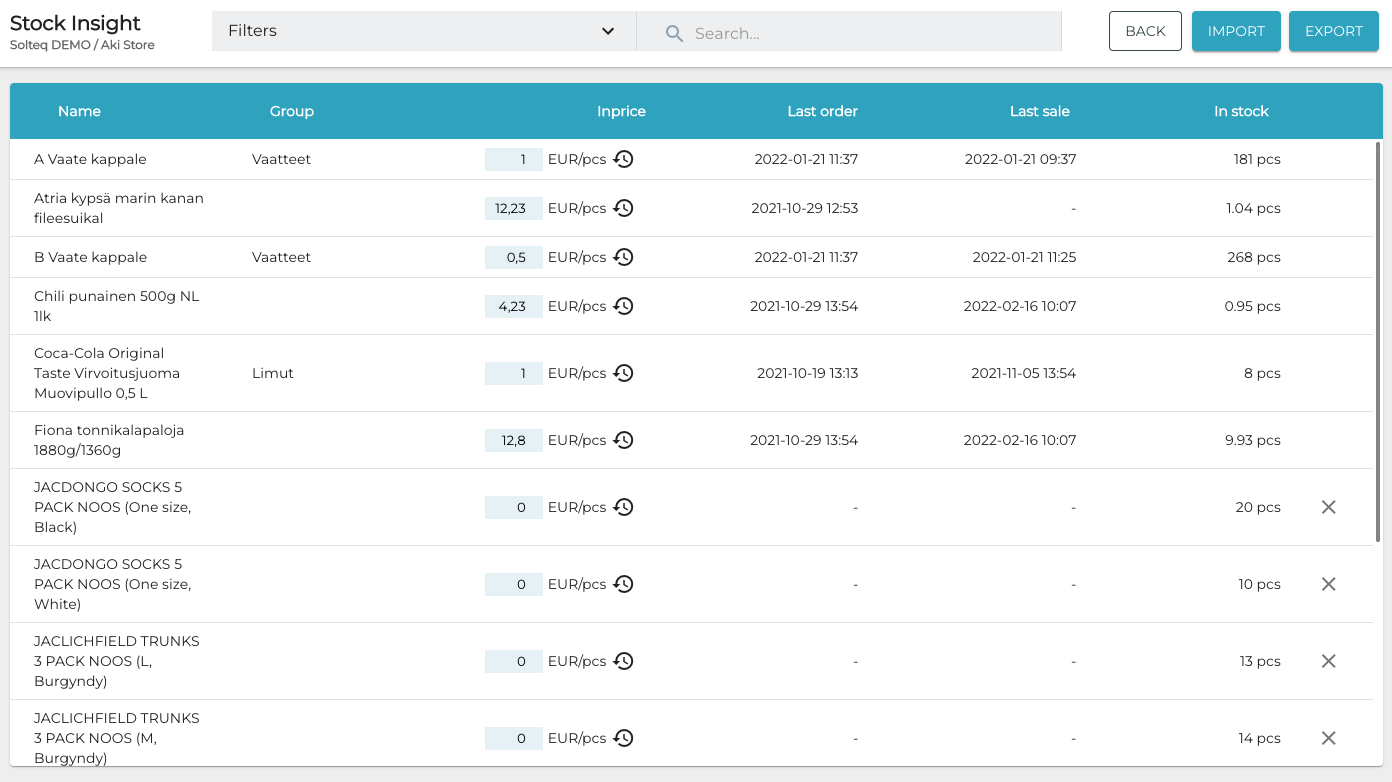Open price history for JACDONGO SOCKS Black
The width and height of the screenshot is (1392, 782).
coord(623,507)
